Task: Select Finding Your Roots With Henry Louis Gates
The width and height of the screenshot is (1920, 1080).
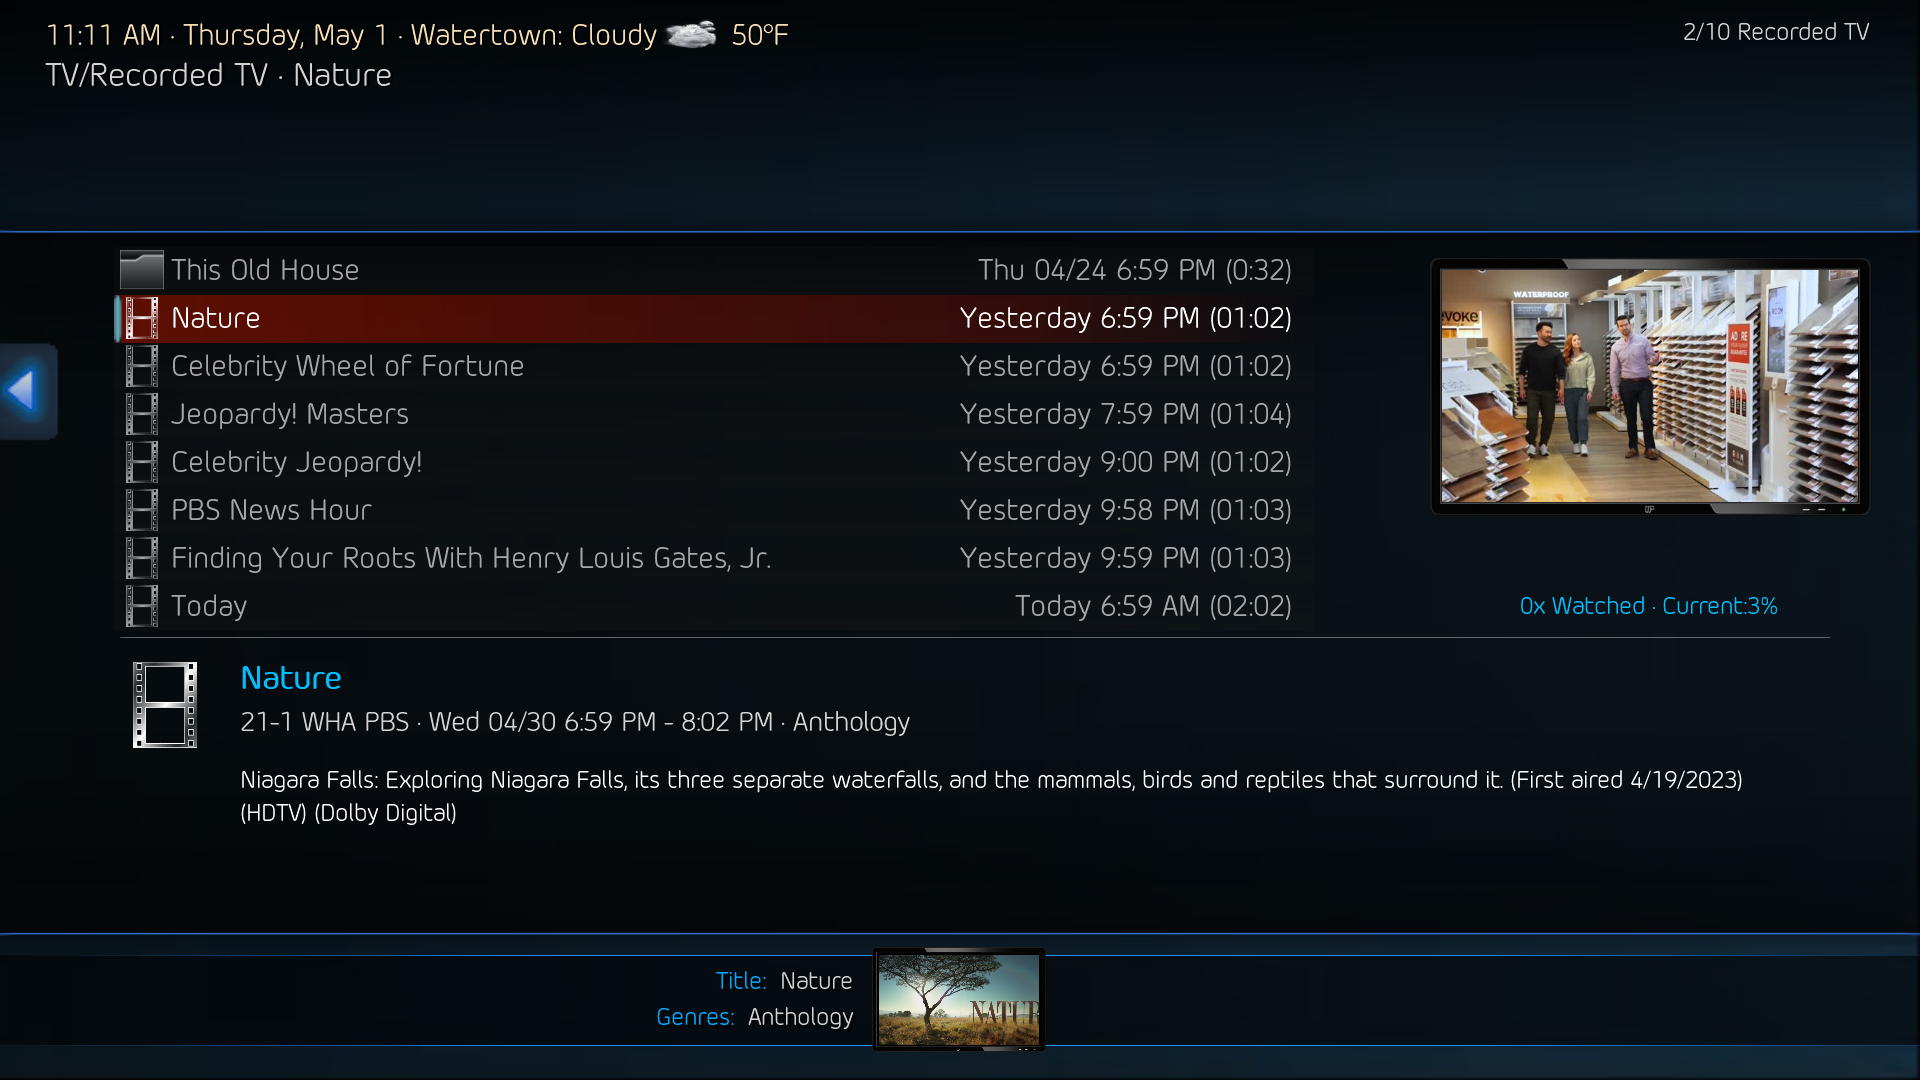Action: pyautogui.click(x=716, y=558)
